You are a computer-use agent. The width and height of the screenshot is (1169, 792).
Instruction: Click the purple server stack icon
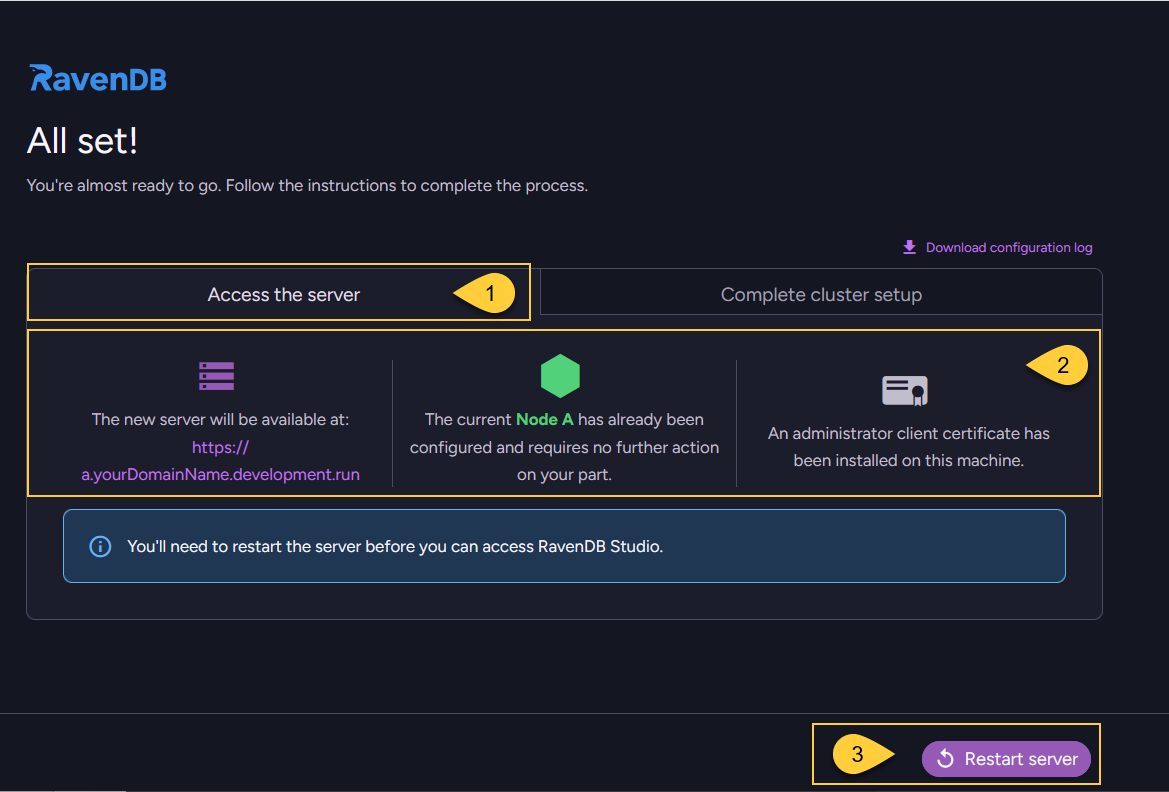coord(216,376)
